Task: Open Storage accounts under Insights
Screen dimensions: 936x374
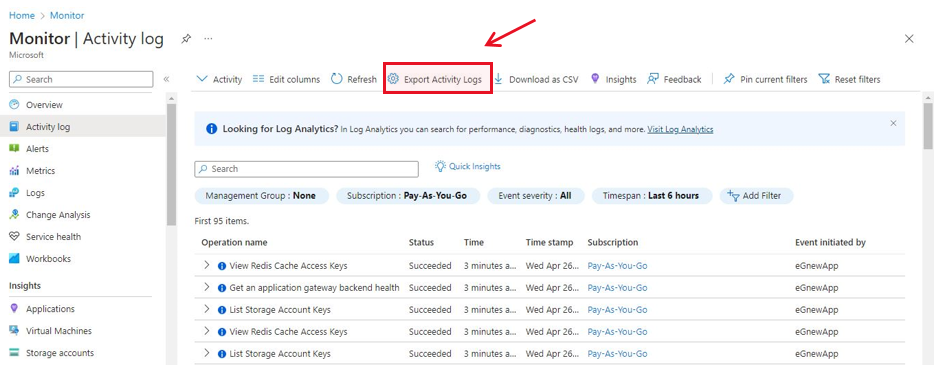Action: pos(60,353)
